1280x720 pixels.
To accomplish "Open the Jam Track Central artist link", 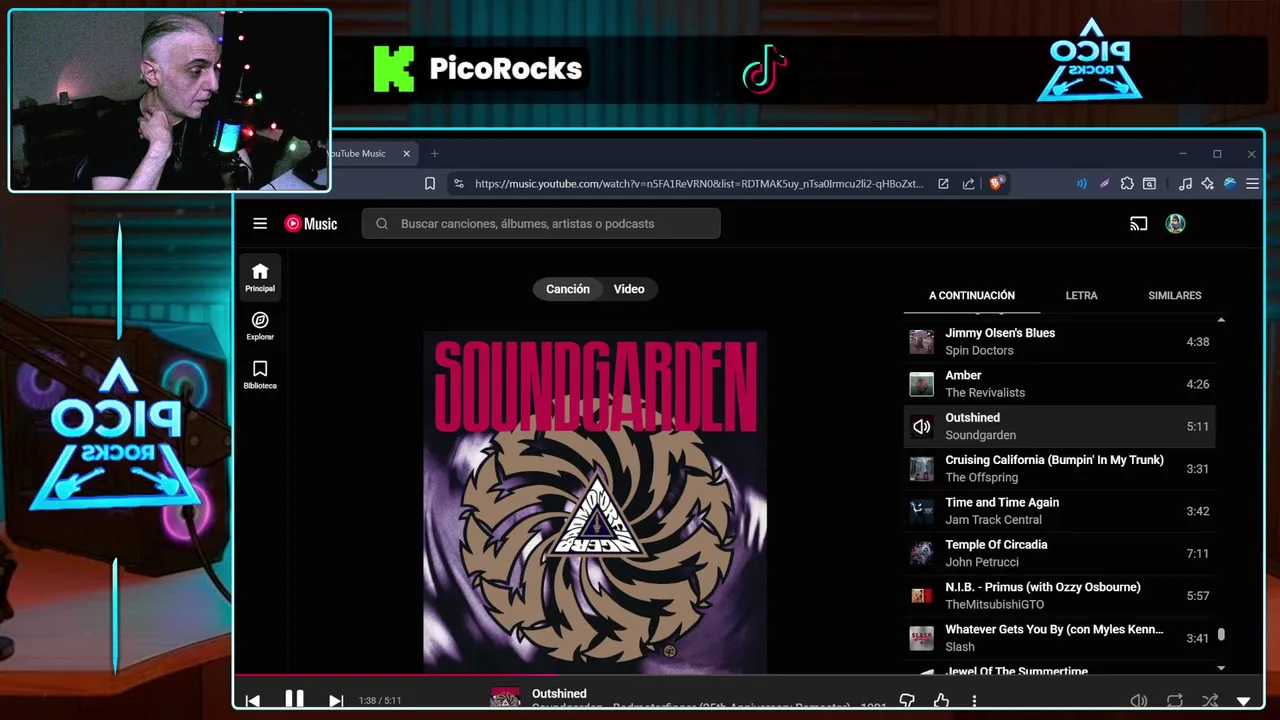I will (x=994, y=520).
